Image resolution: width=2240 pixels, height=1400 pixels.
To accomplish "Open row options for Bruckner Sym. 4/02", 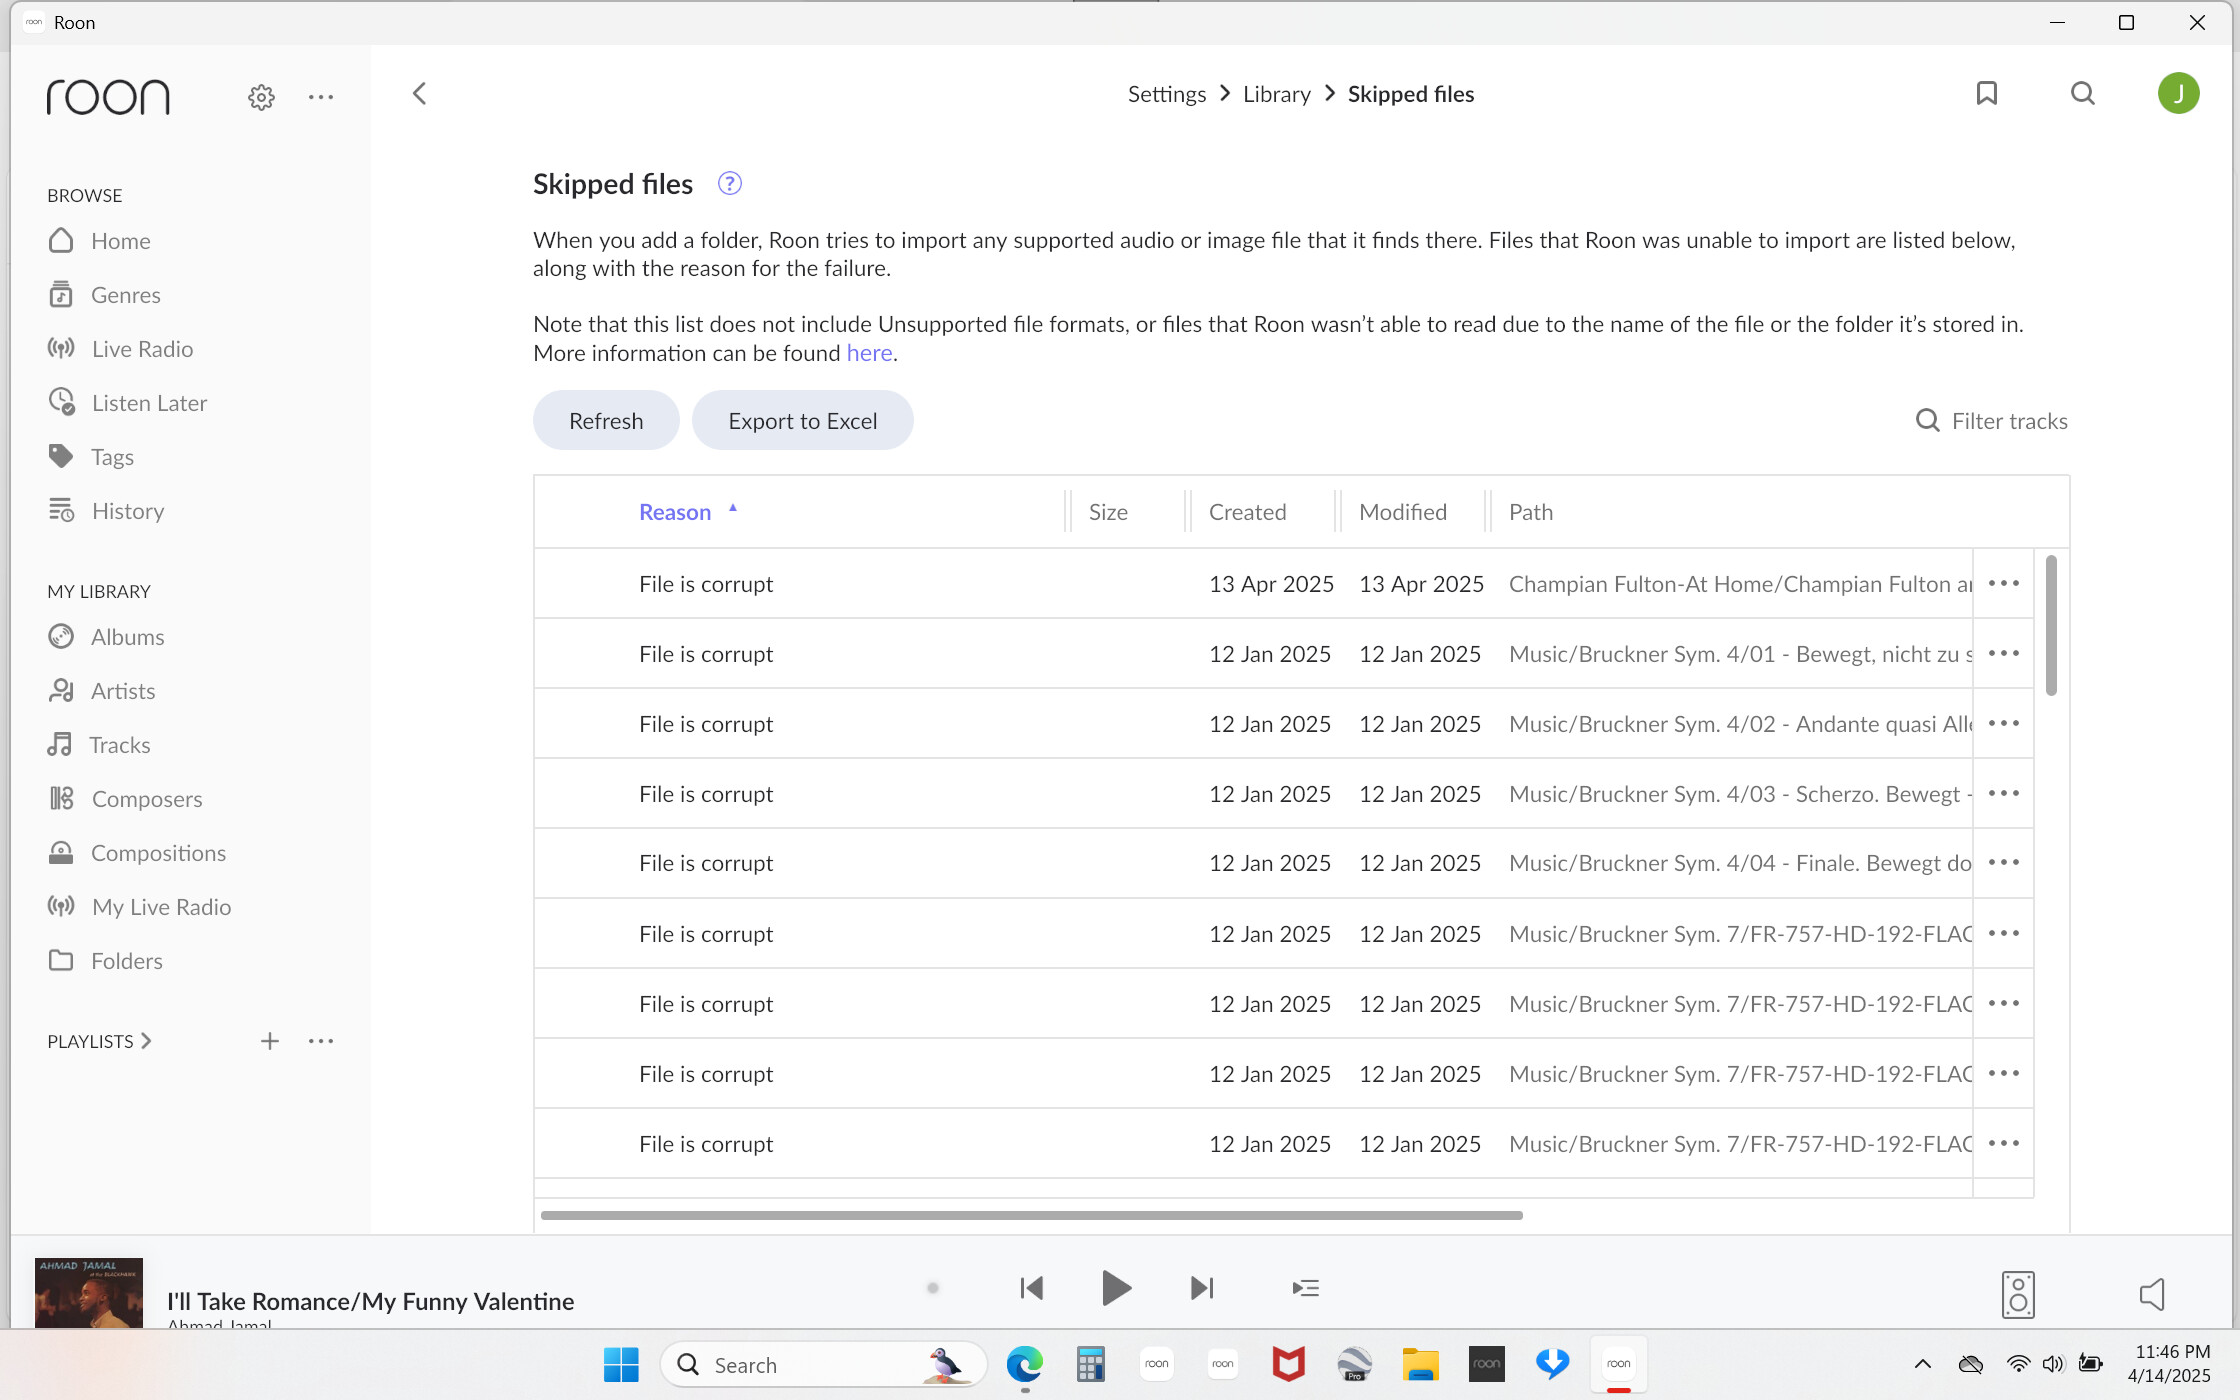I will click(x=2004, y=723).
